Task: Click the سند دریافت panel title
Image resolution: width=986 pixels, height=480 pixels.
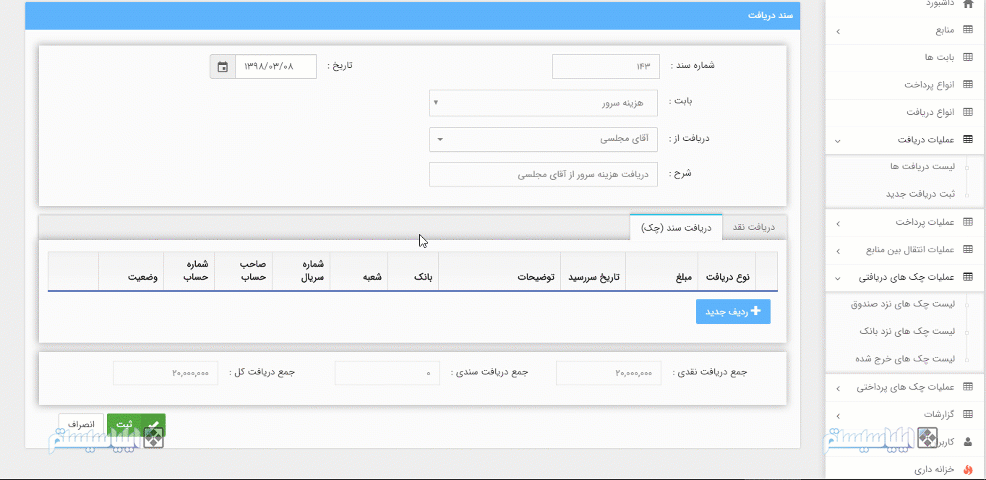Action: 770,16
